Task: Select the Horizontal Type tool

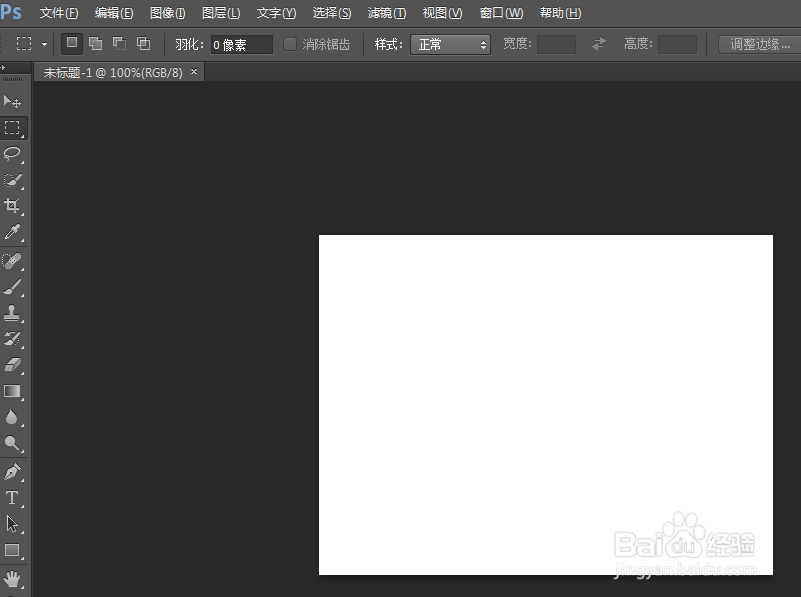Action: click(12, 497)
